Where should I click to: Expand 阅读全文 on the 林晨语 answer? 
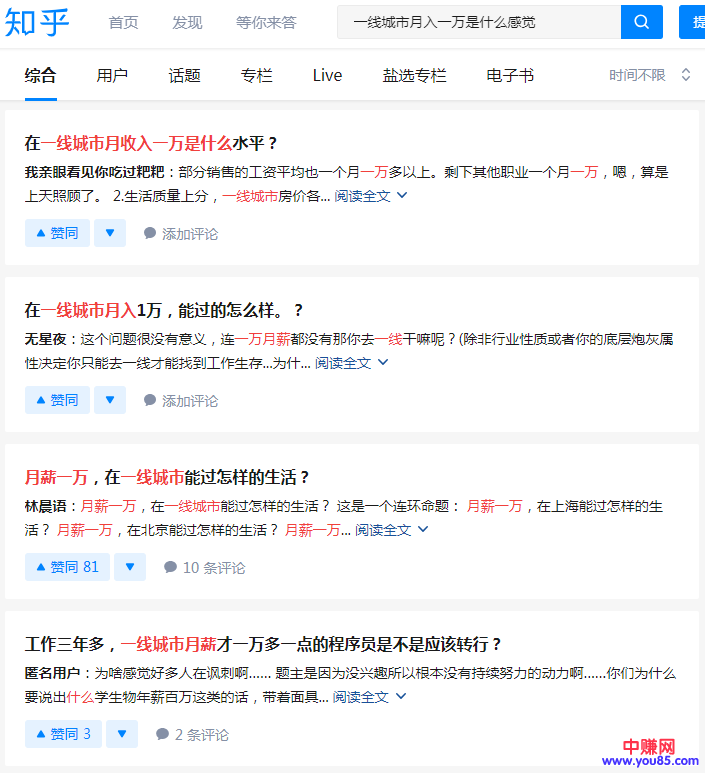pyautogui.click(x=391, y=530)
